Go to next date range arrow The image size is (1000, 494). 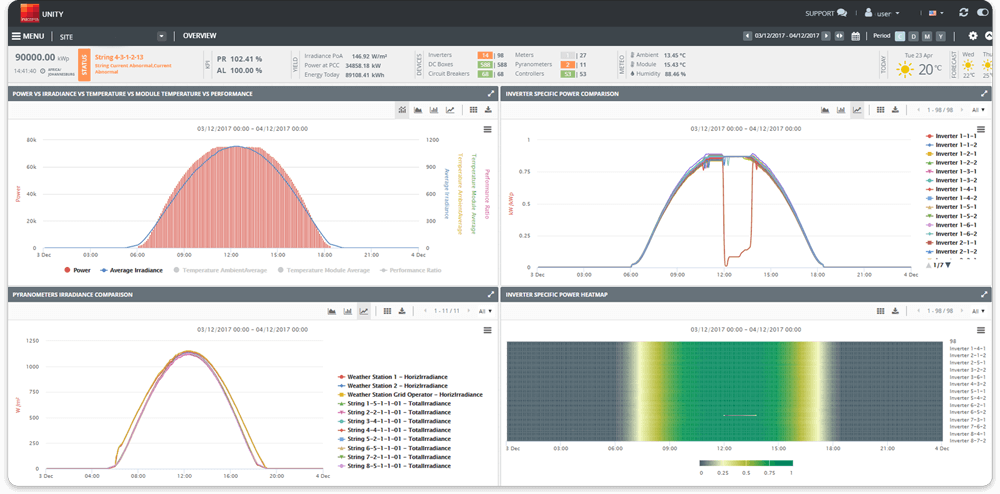(x=826, y=36)
